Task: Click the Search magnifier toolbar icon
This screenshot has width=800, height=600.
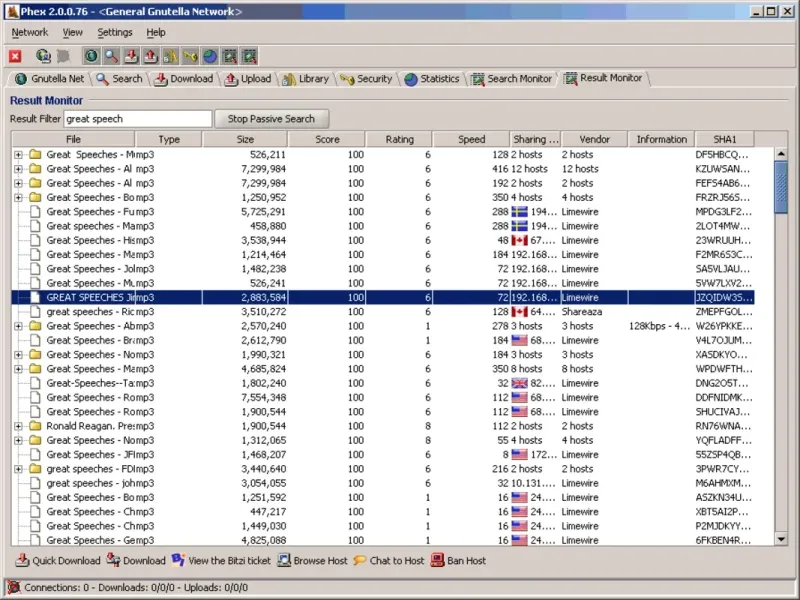Action: [111, 56]
